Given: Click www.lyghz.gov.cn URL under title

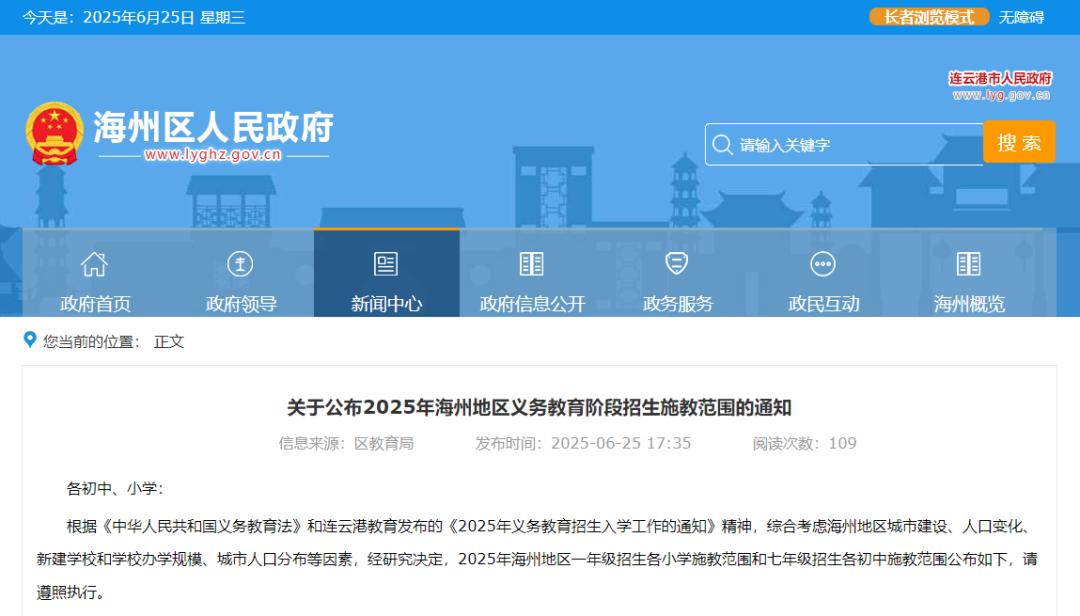Looking at the screenshot, I should pos(213,154).
